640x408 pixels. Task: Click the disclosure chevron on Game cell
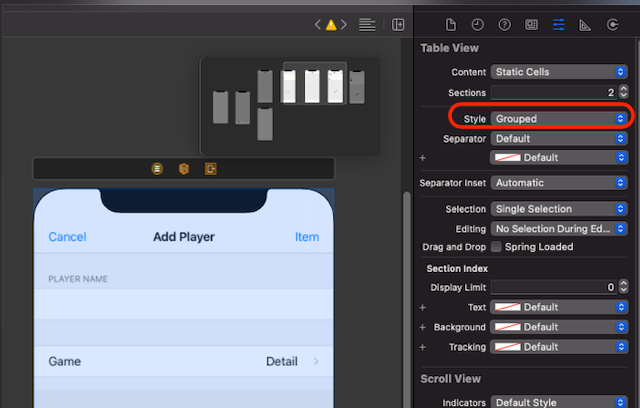[x=316, y=361]
